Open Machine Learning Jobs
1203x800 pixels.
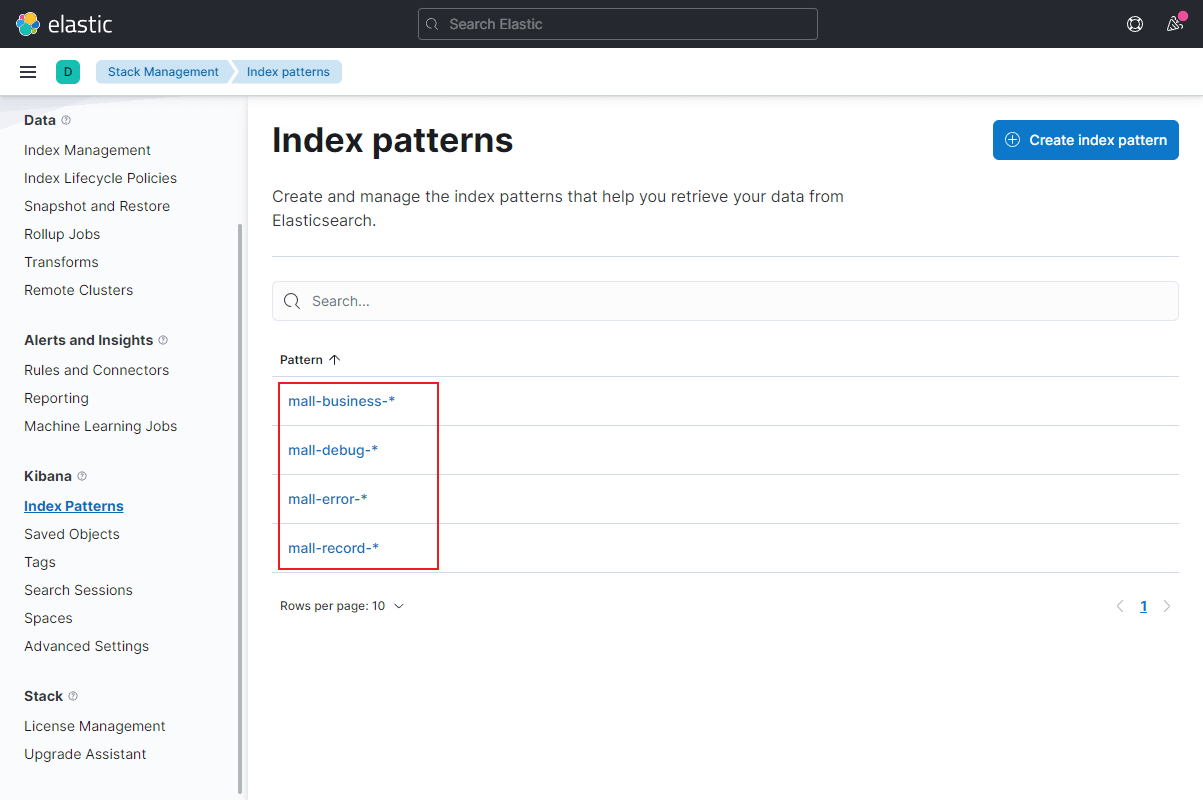click(x=100, y=426)
